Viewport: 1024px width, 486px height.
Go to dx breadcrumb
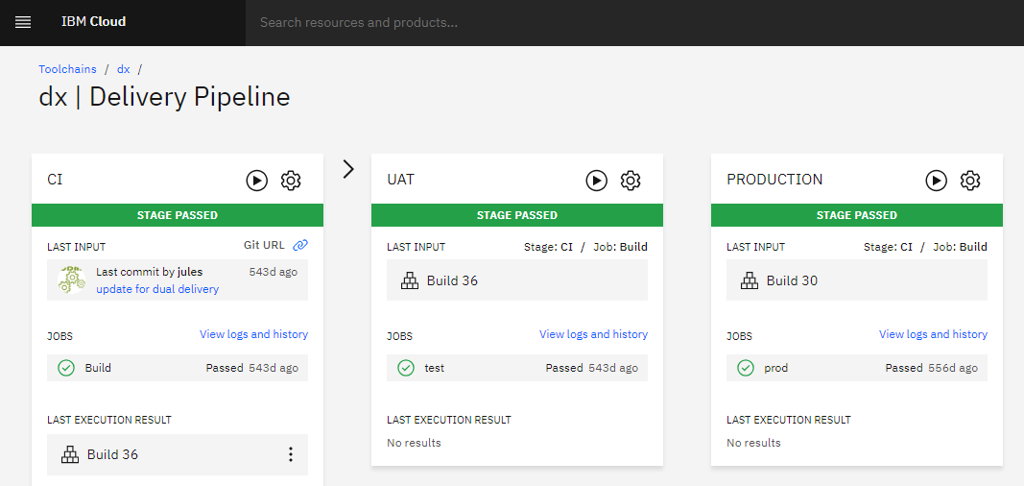123,69
